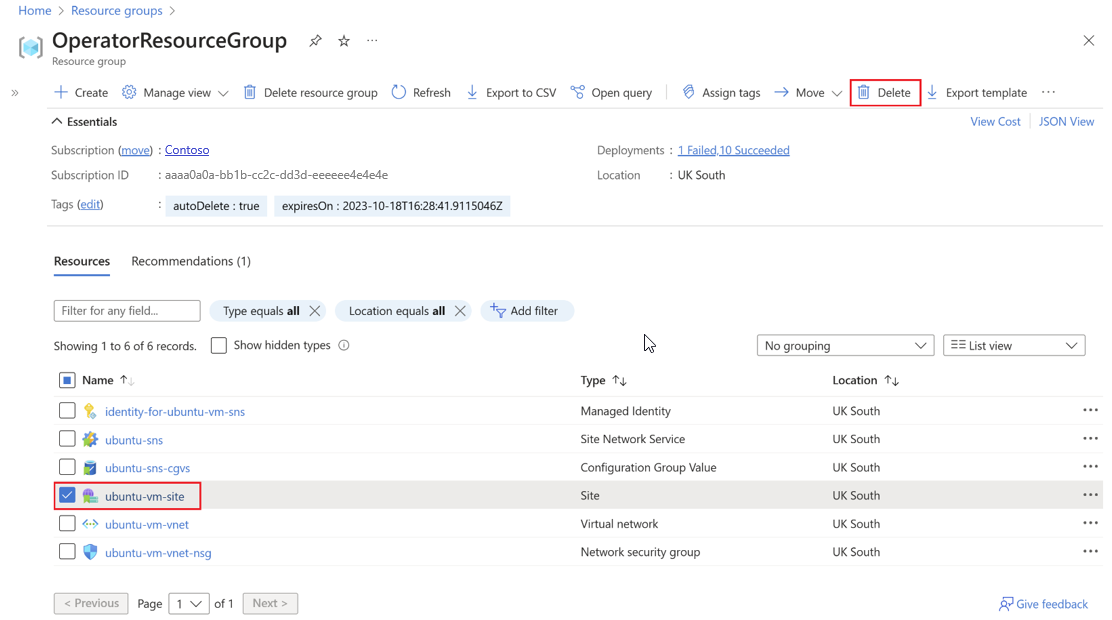Mark resource group as favorite with star

[344, 41]
